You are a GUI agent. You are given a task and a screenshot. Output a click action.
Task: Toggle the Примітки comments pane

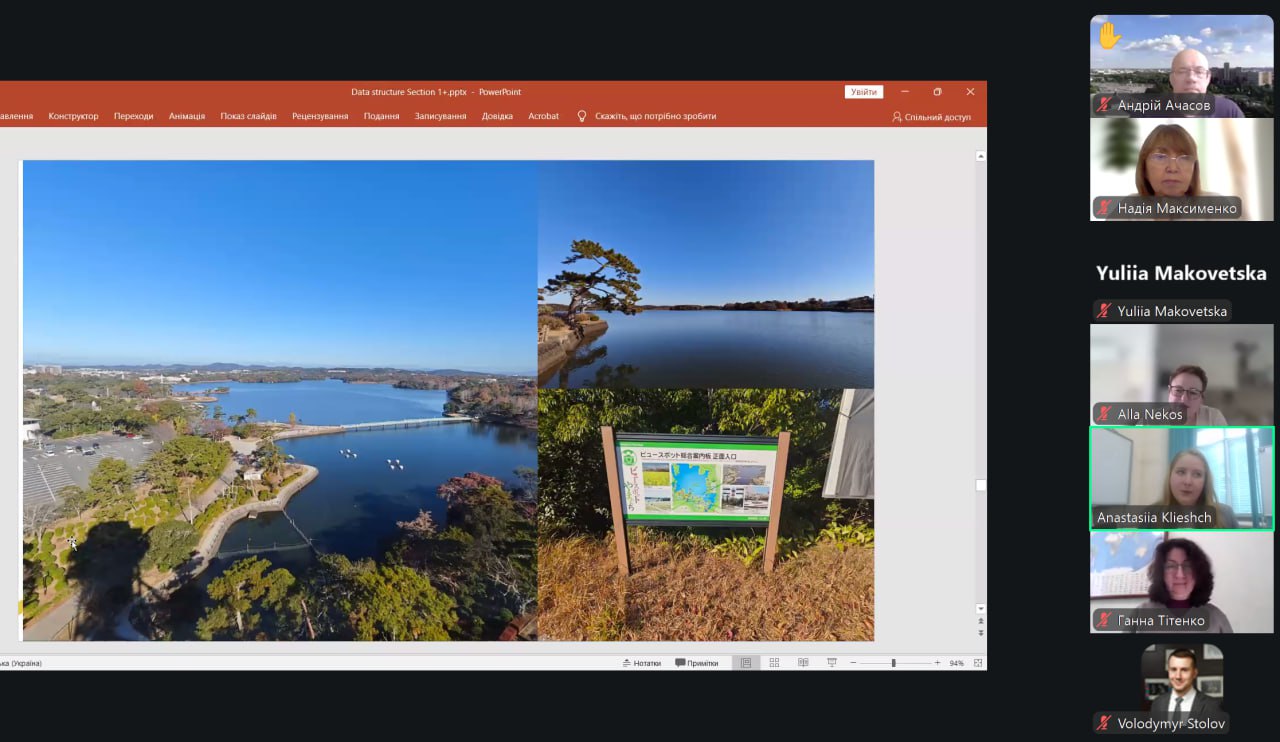coord(697,663)
